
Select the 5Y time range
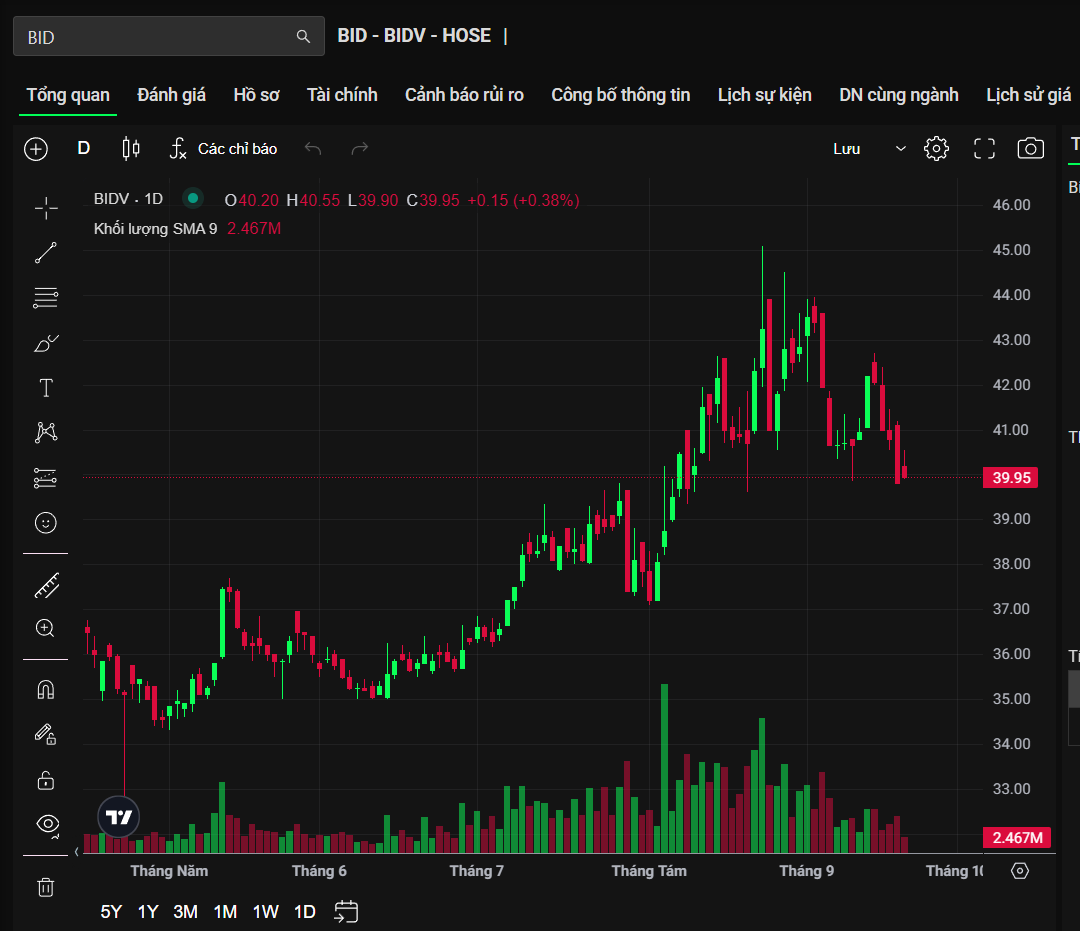tap(111, 912)
